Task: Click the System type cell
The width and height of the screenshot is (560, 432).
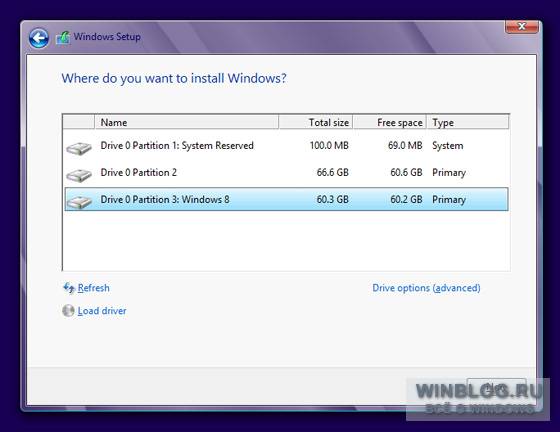Action: coord(448,146)
